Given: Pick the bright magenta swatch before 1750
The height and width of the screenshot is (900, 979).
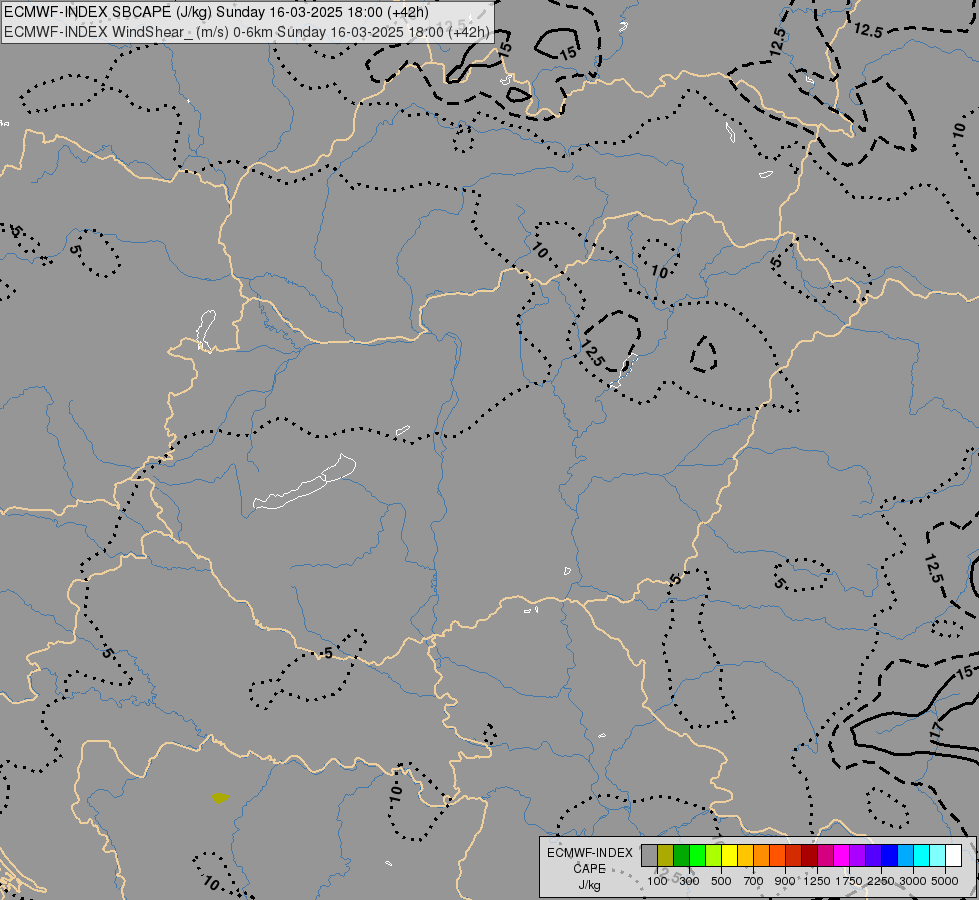Looking at the screenshot, I should (x=842, y=855).
